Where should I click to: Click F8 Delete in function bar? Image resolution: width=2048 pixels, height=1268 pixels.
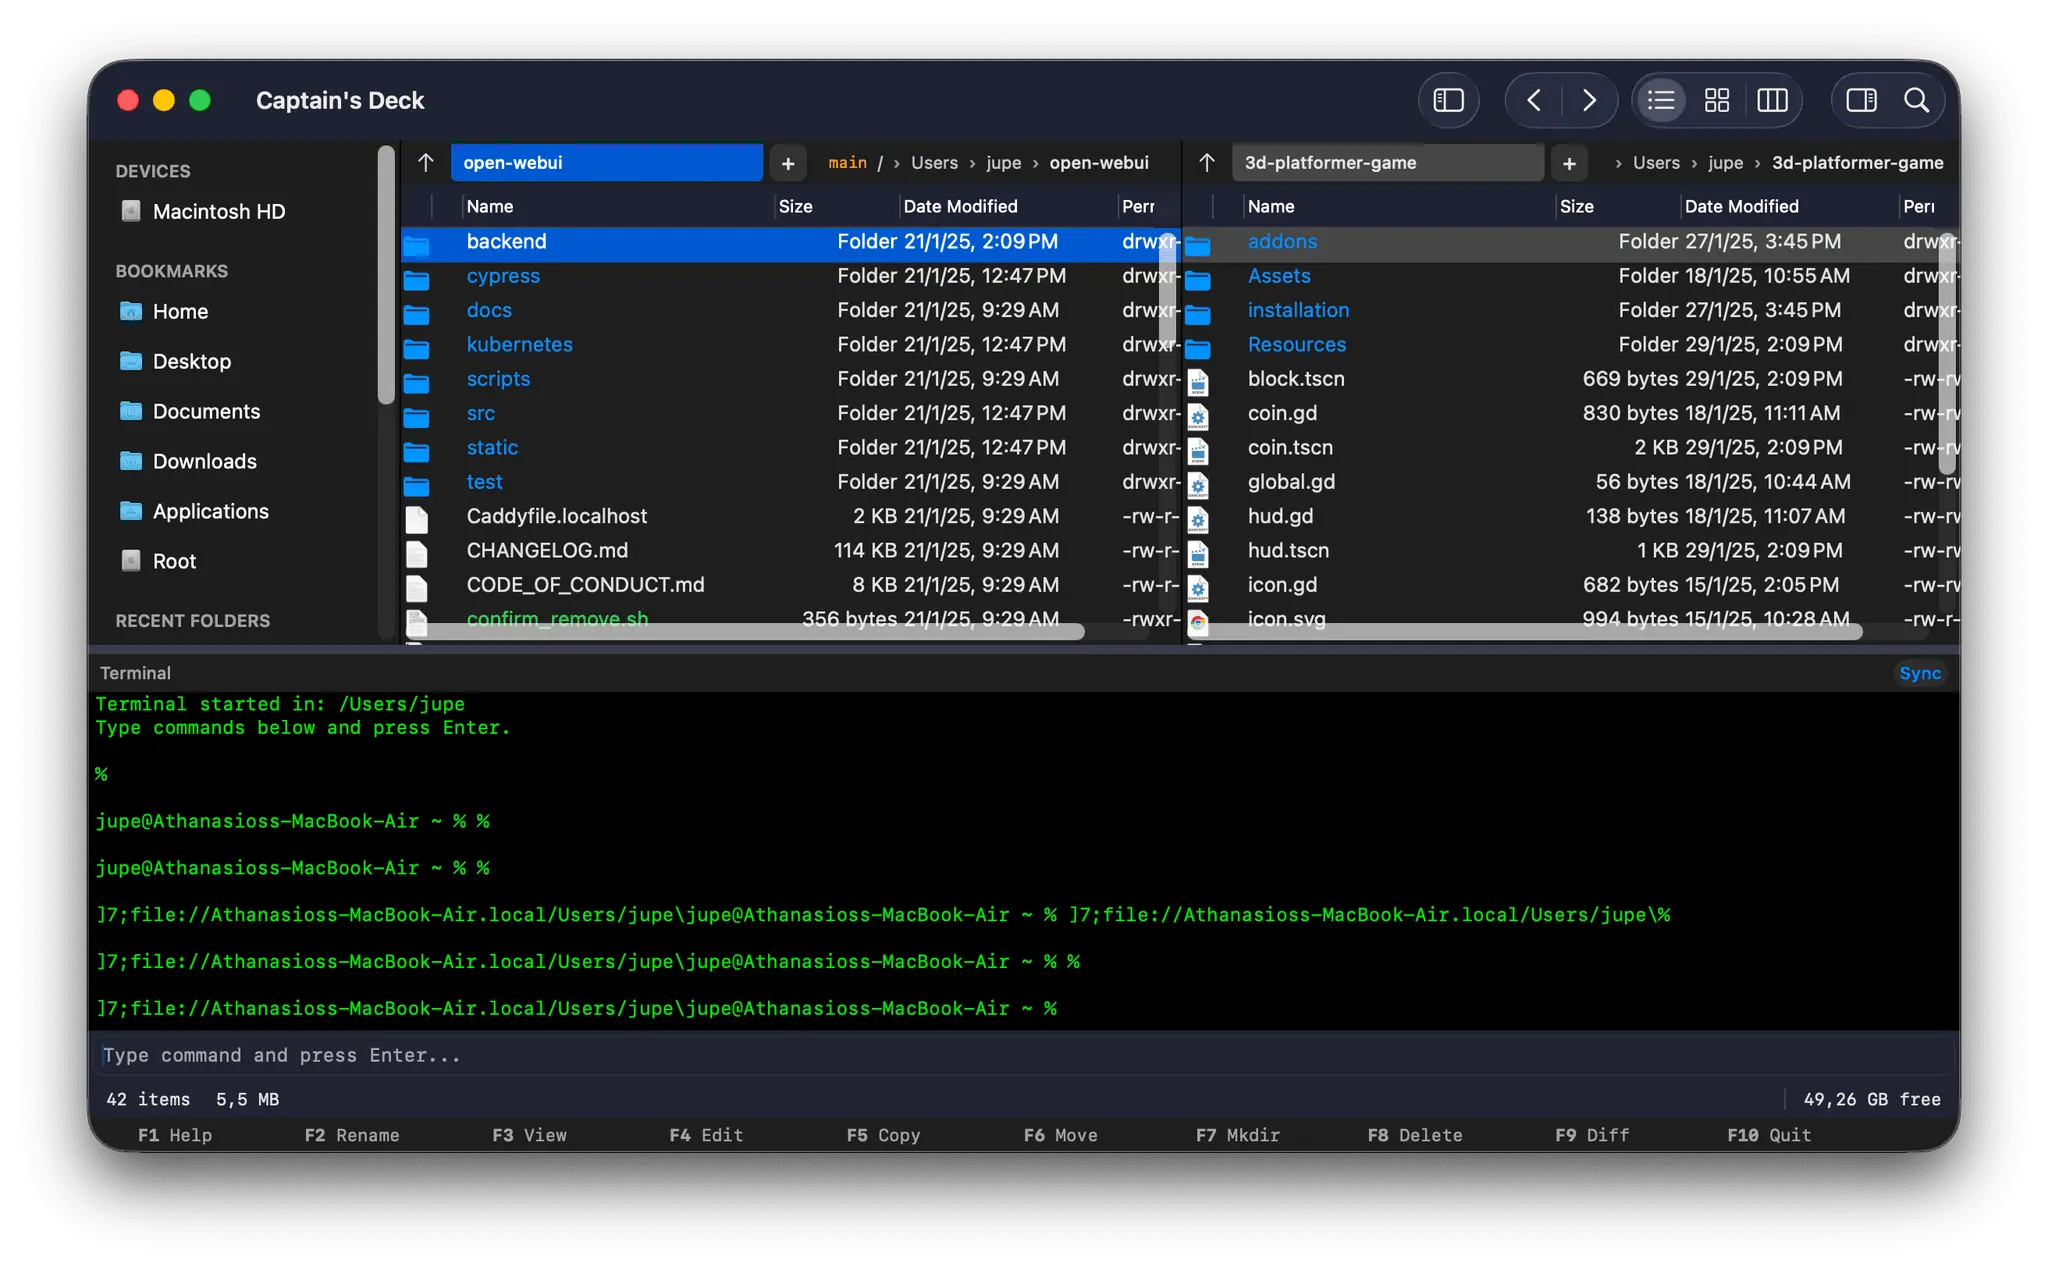coord(1415,1136)
